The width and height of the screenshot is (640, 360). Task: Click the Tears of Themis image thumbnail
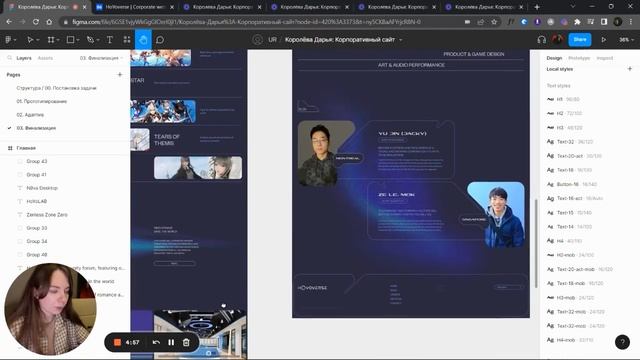coord(140,140)
